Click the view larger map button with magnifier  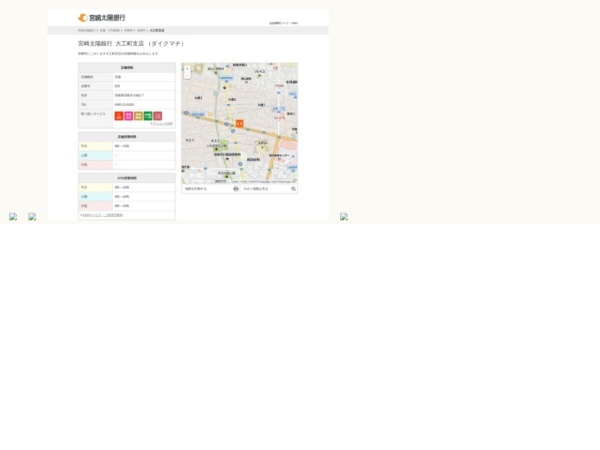[269, 189]
